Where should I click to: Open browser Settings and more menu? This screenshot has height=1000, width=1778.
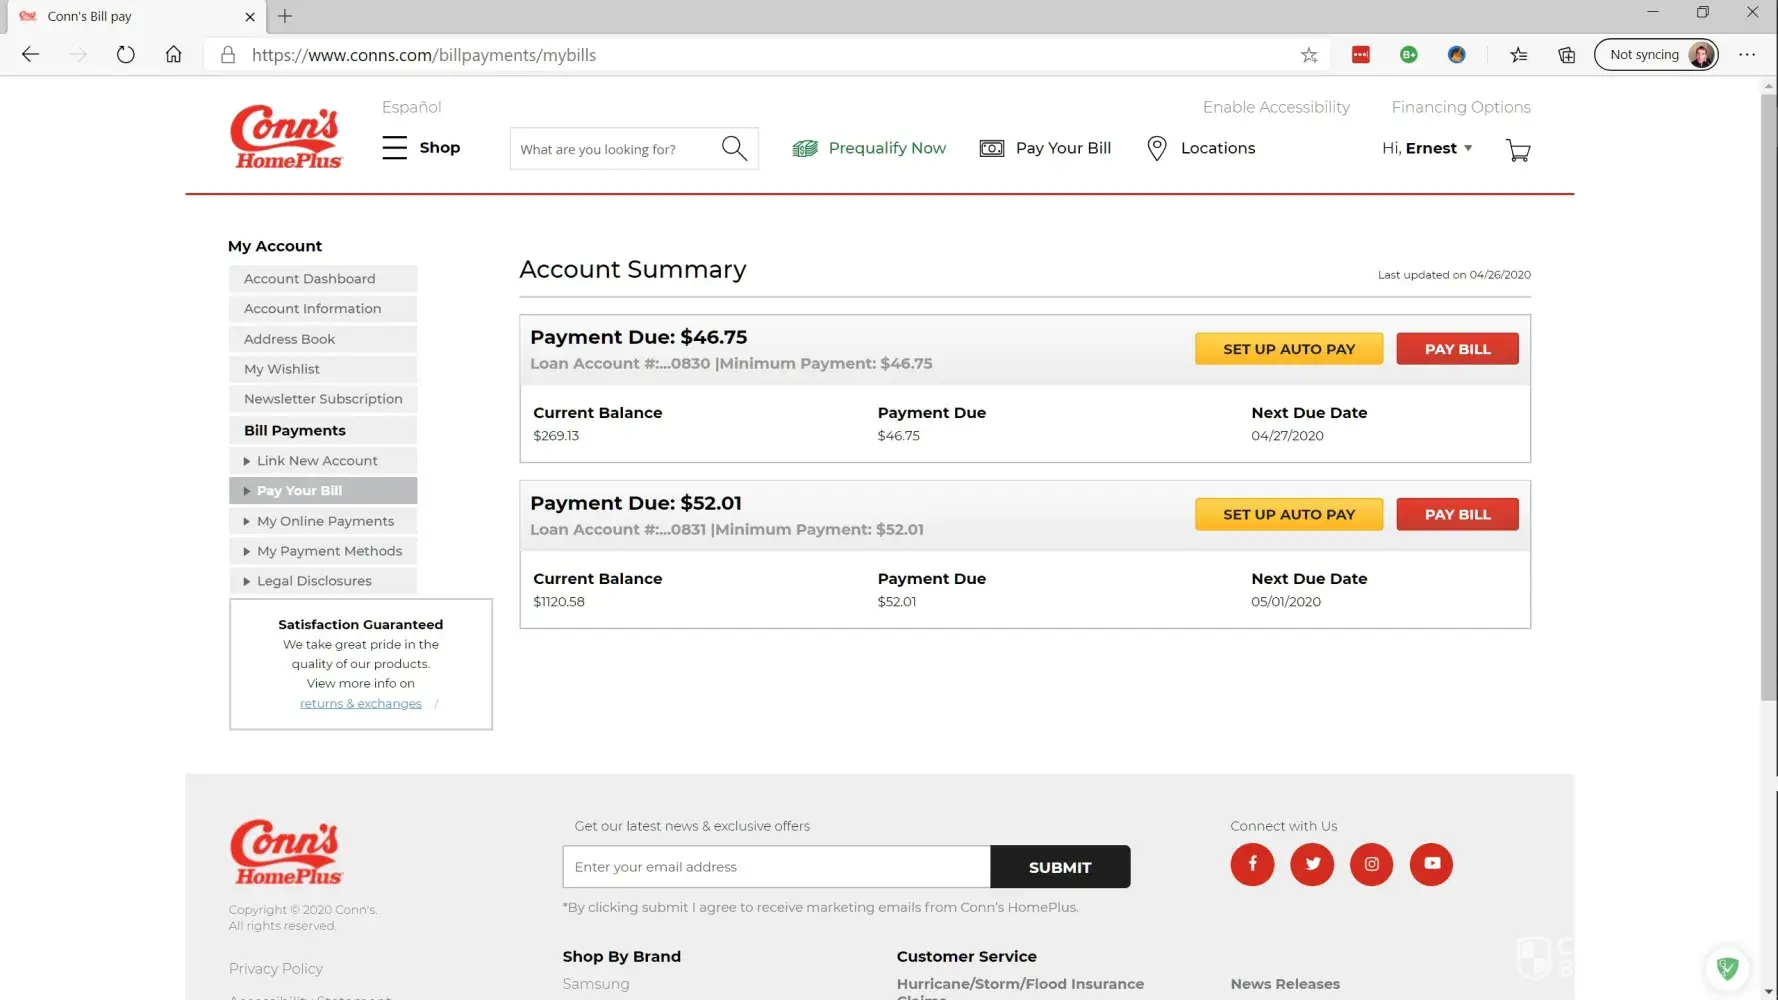(1747, 55)
